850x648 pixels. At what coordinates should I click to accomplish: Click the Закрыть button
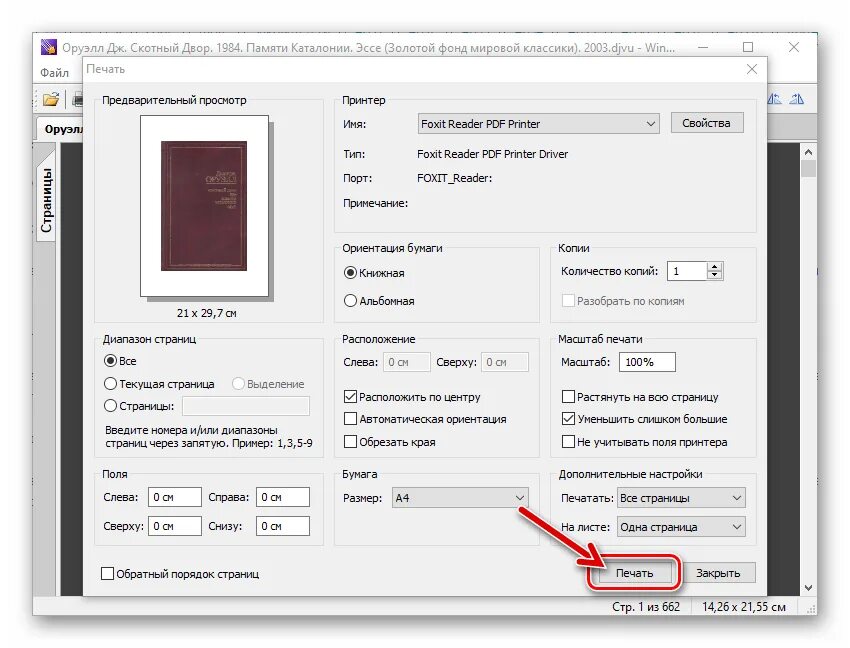click(x=718, y=573)
